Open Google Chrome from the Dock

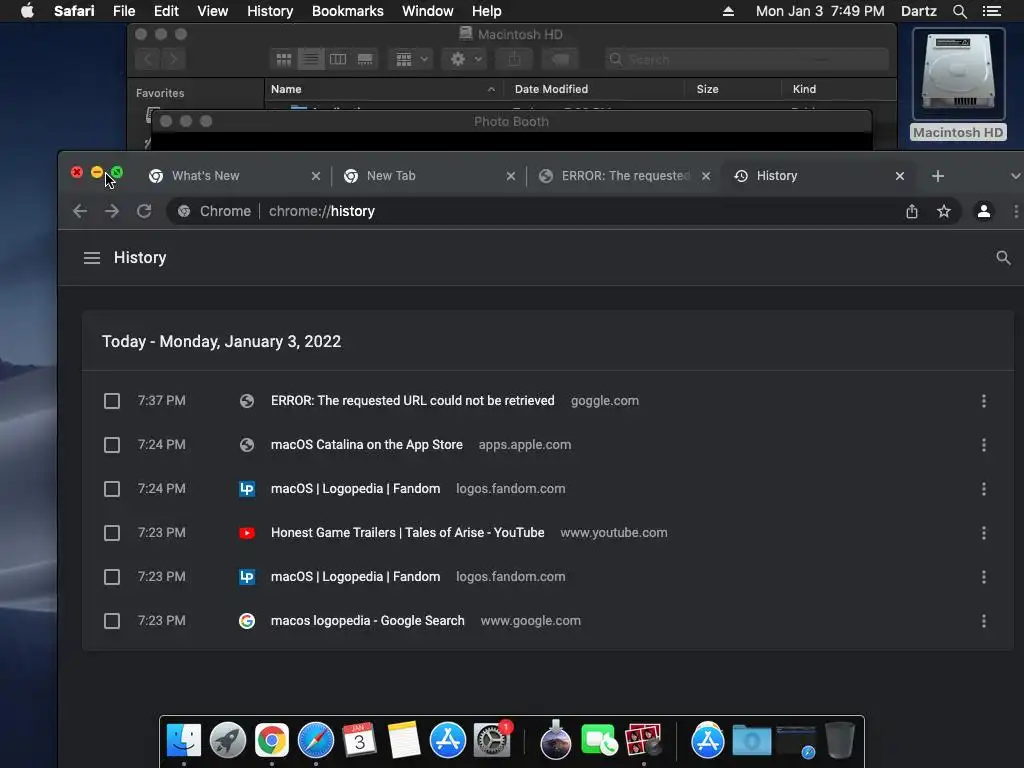point(272,741)
